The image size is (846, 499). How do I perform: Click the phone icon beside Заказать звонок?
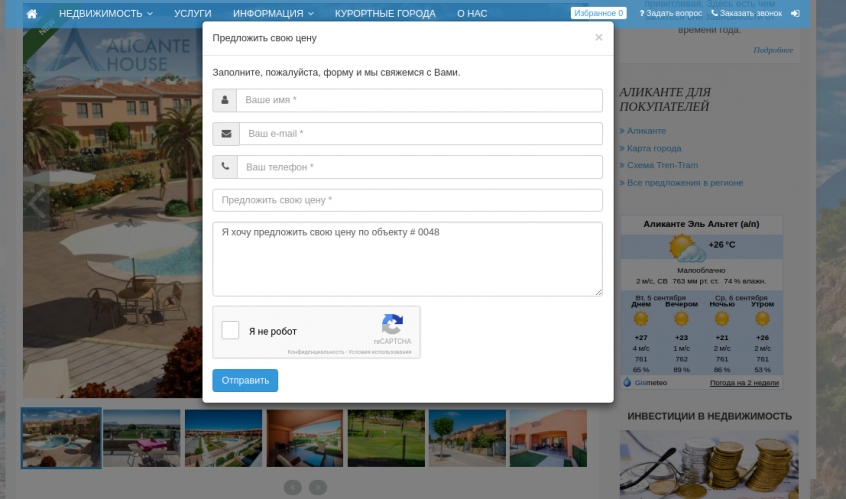tap(715, 14)
